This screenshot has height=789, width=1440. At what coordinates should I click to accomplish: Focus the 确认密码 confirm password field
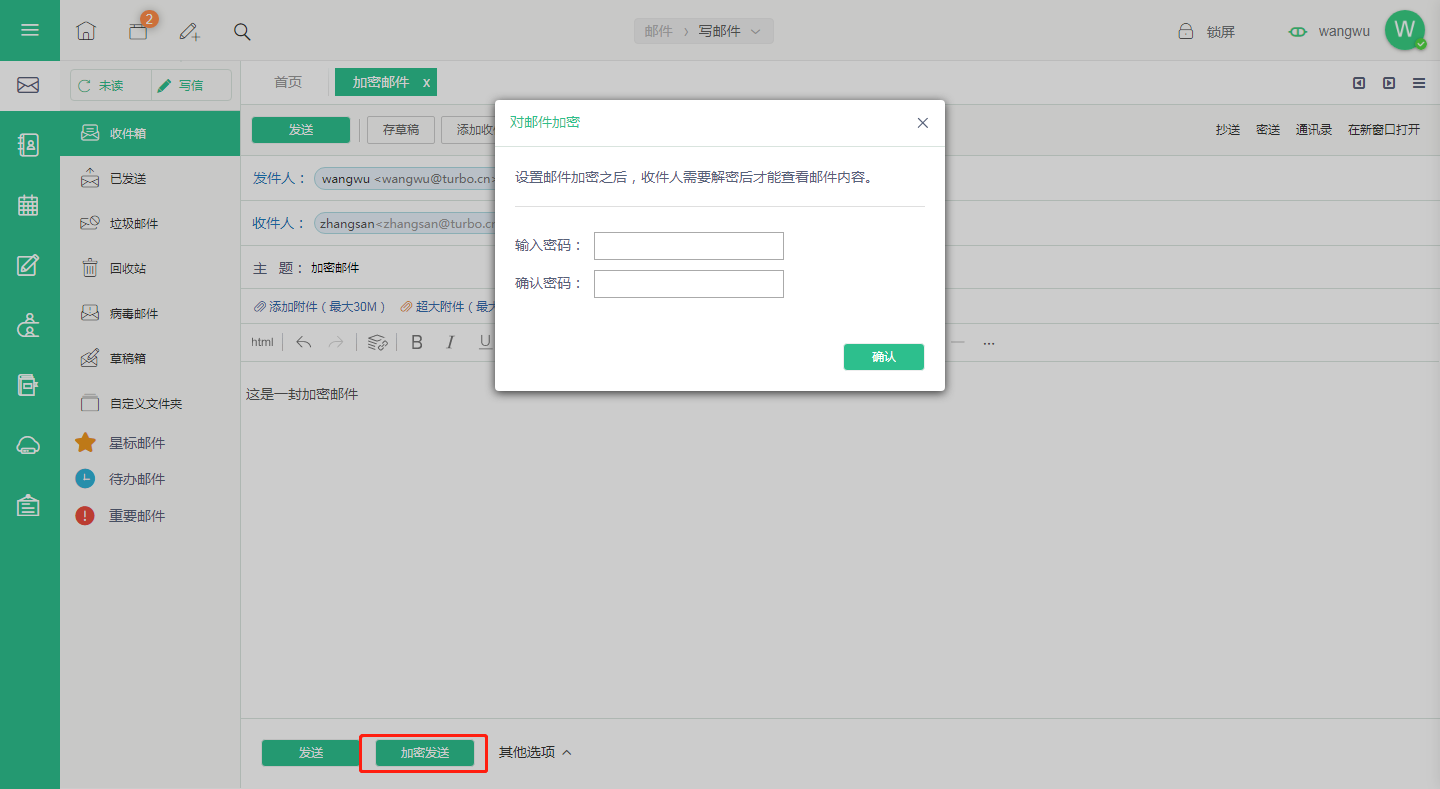689,284
